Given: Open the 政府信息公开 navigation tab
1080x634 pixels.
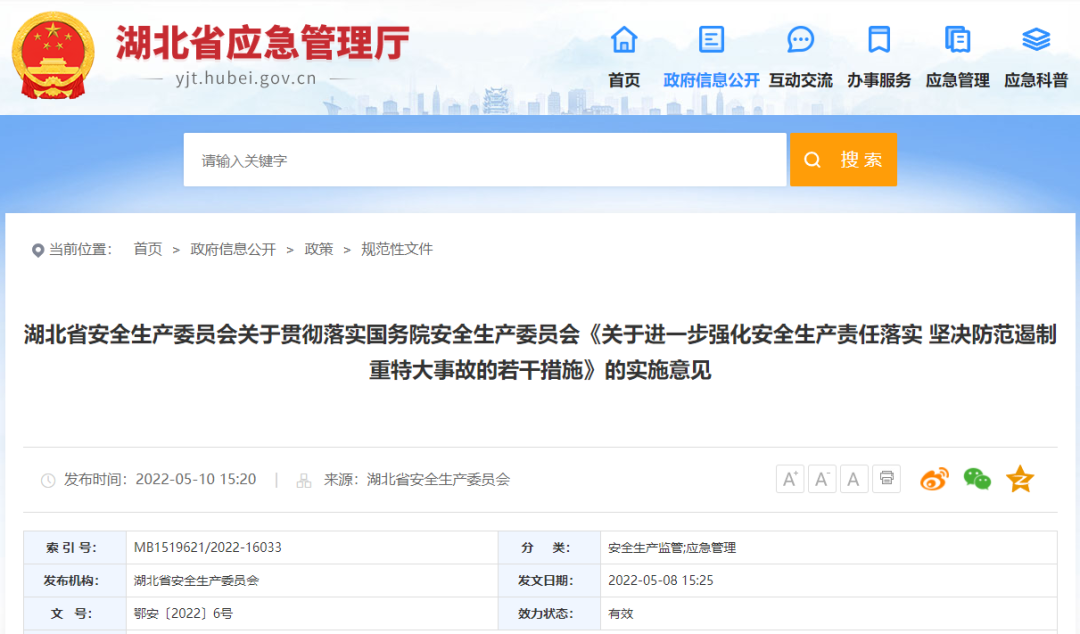Looking at the screenshot, I should (711, 80).
